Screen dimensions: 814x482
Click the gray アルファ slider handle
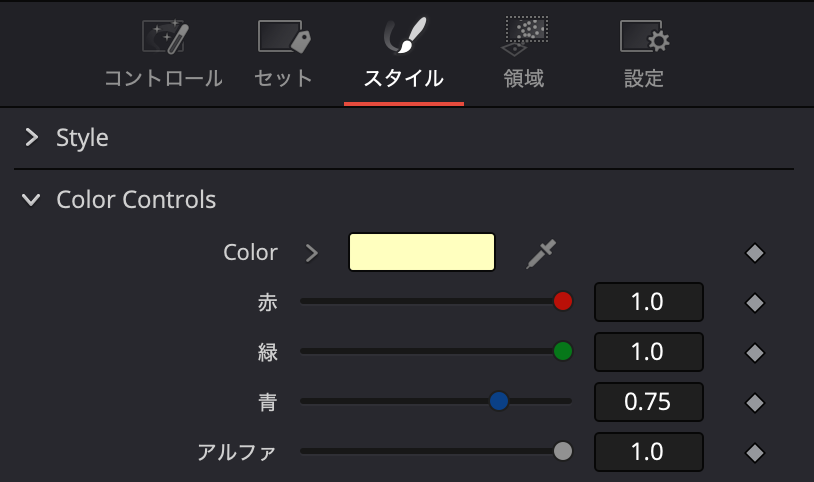[x=563, y=451]
